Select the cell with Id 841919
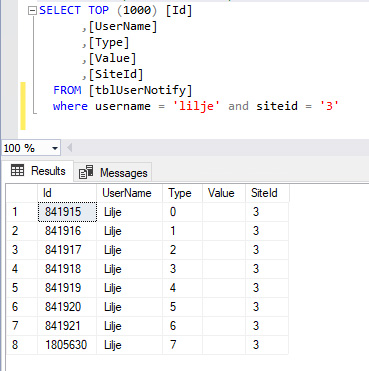369x371 pixels. click(x=67, y=288)
